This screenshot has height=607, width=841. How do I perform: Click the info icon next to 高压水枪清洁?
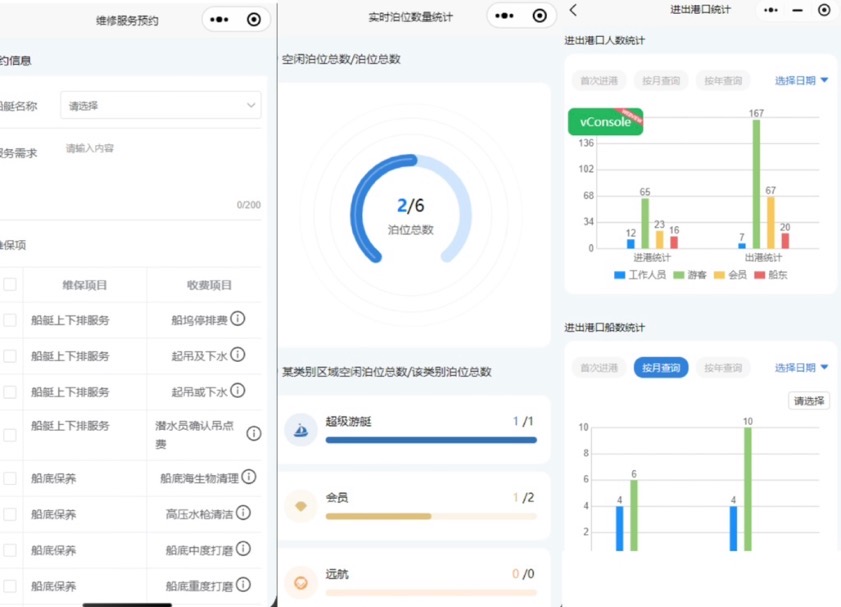point(243,513)
